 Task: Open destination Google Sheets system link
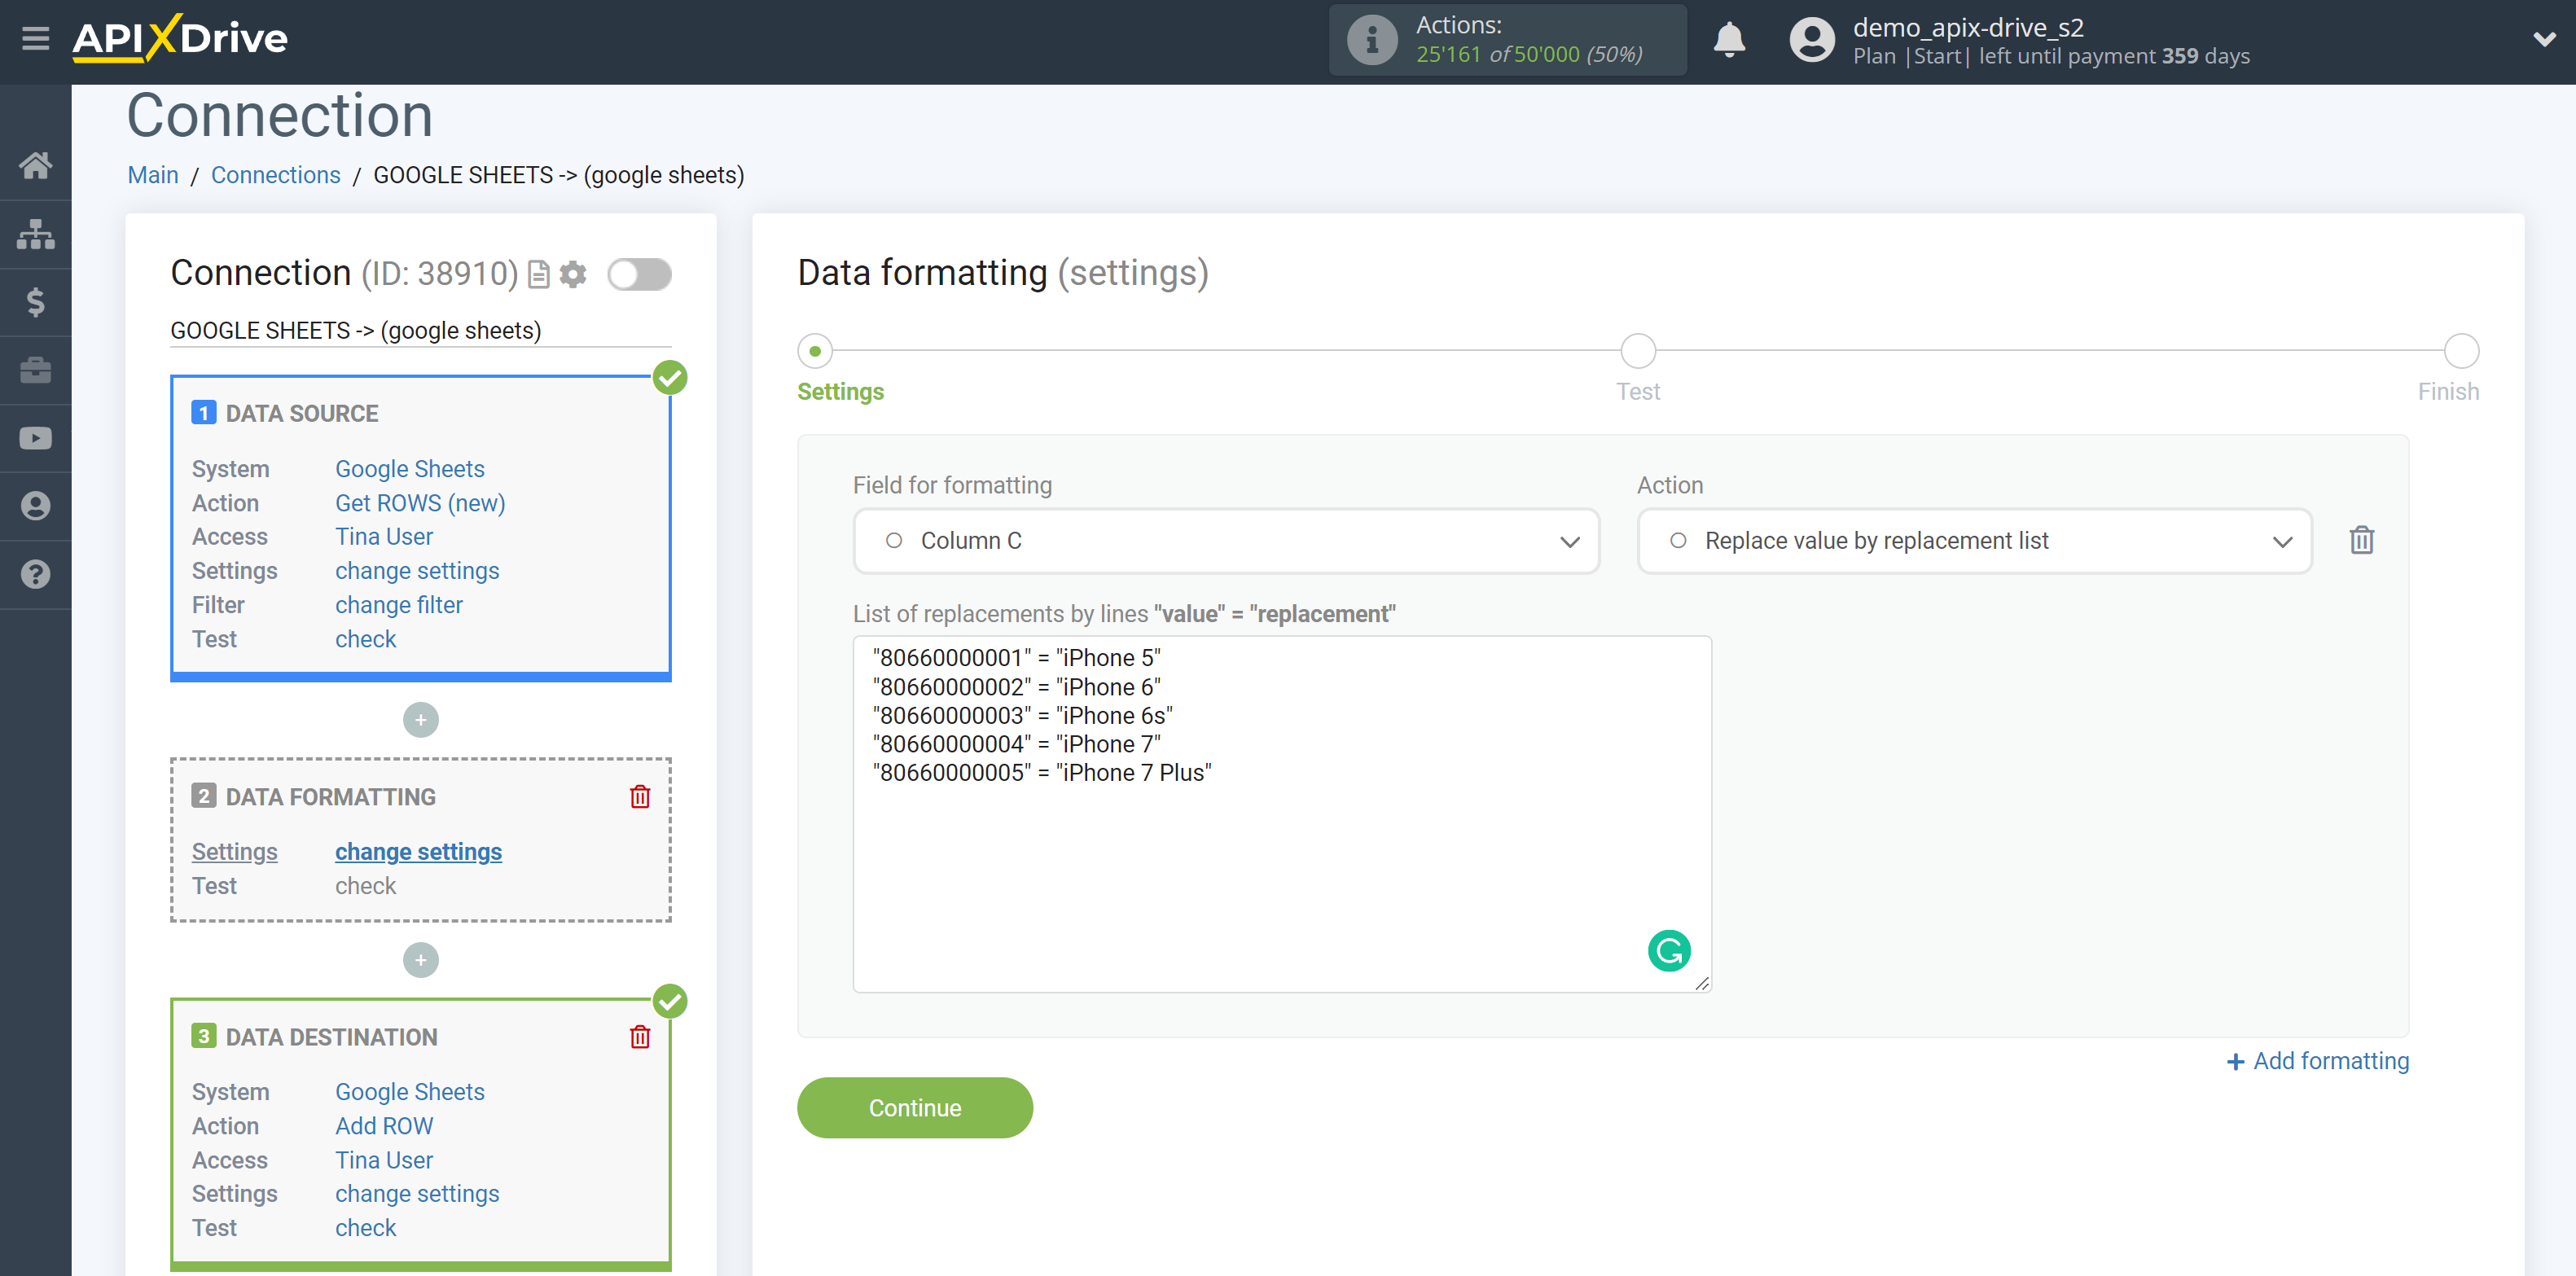pos(410,1092)
